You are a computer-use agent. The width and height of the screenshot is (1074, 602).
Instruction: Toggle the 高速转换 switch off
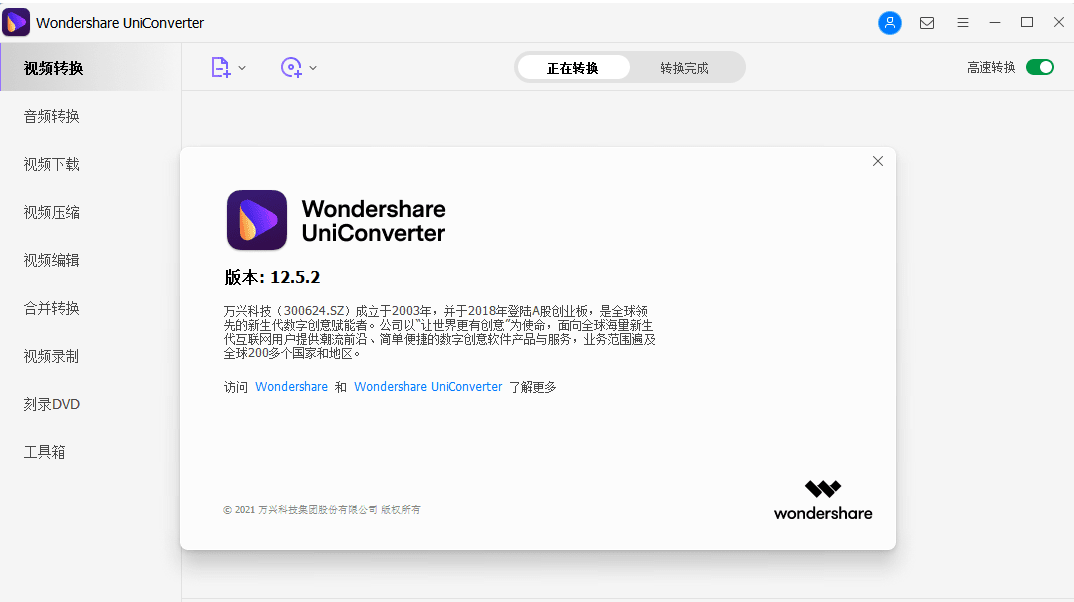pos(1040,67)
